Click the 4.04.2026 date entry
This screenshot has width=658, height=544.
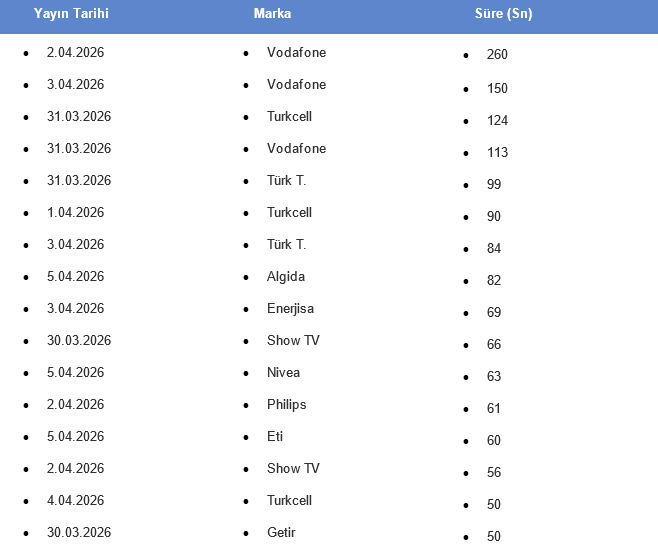click(x=75, y=500)
